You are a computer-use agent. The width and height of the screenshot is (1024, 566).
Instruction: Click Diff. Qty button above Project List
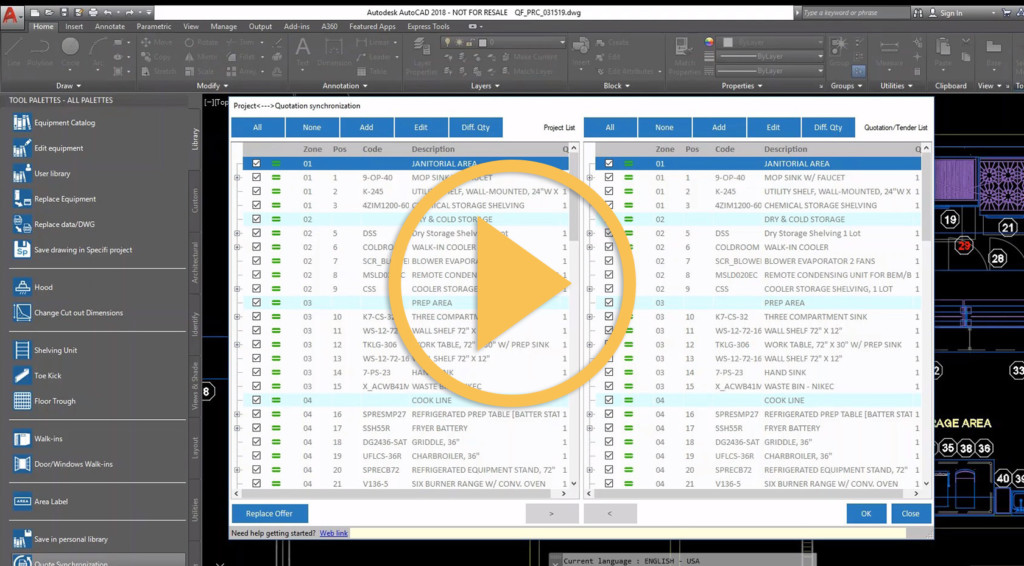pos(475,128)
